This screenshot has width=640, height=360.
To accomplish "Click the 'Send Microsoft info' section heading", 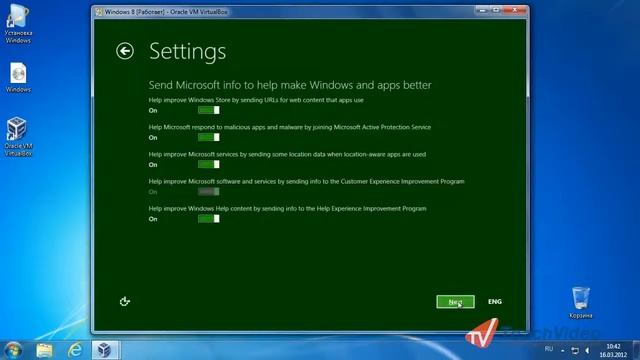I will click(290, 85).
